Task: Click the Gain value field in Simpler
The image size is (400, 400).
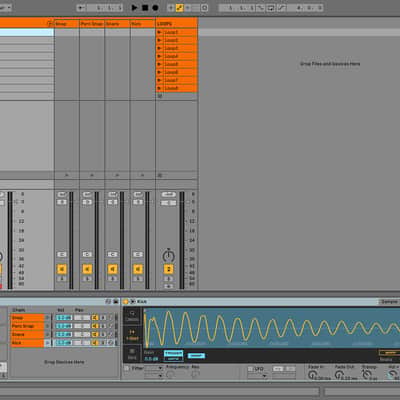Action: pyautogui.click(x=151, y=359)
